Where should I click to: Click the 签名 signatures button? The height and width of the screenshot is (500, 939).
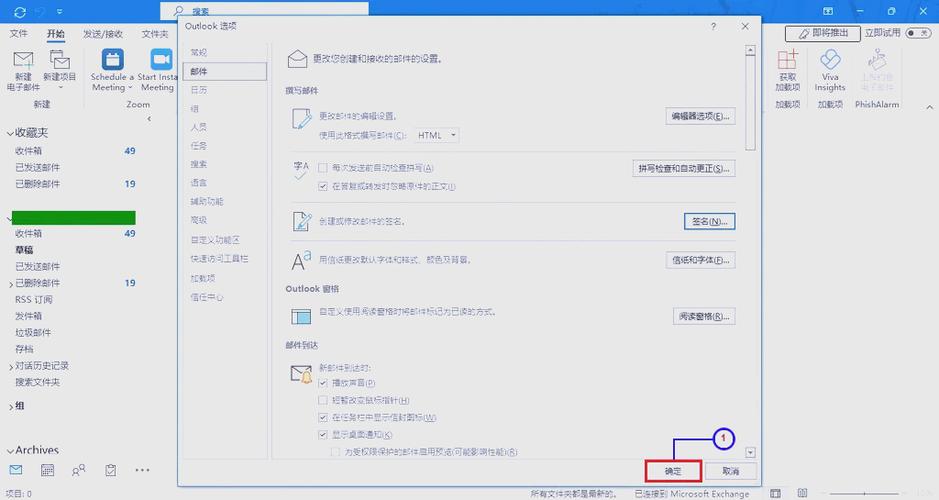tap(710, 222)
